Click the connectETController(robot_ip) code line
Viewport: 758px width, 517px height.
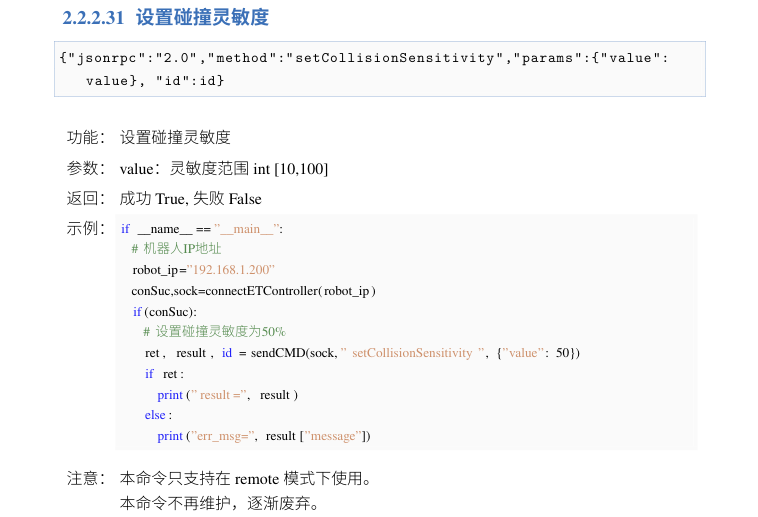(253, 290)
